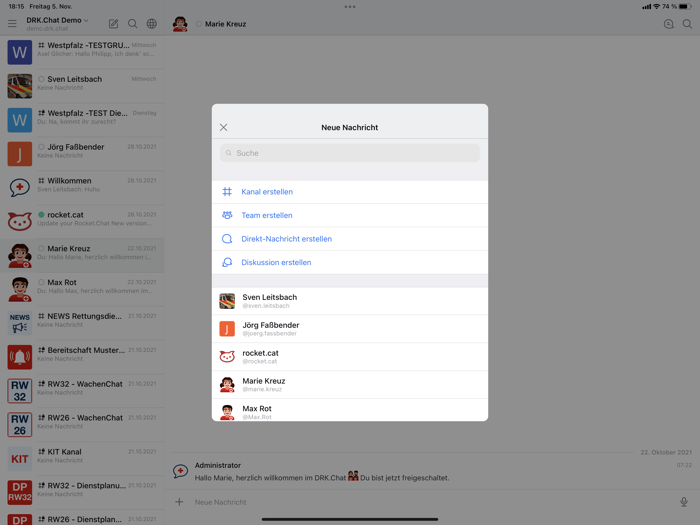
Task: Tap the orange J avatar in sidebar
Action: tap(20, 154)
